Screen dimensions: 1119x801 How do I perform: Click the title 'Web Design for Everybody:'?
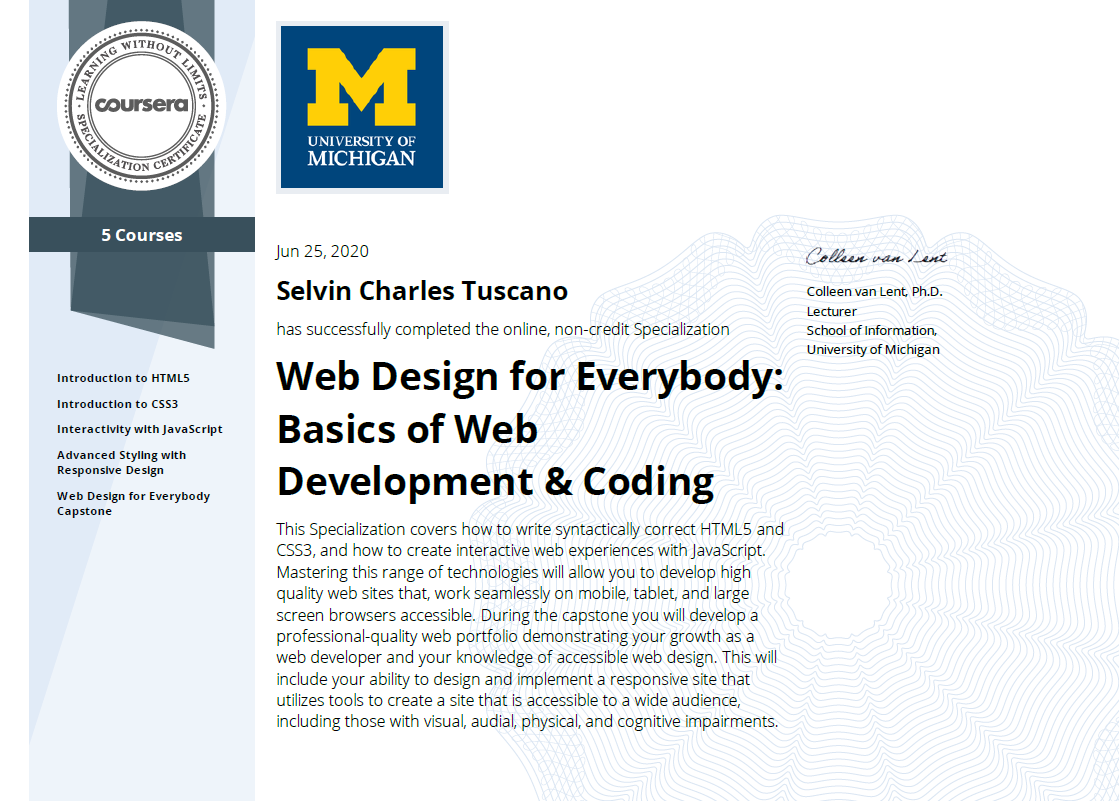(530, 376)
